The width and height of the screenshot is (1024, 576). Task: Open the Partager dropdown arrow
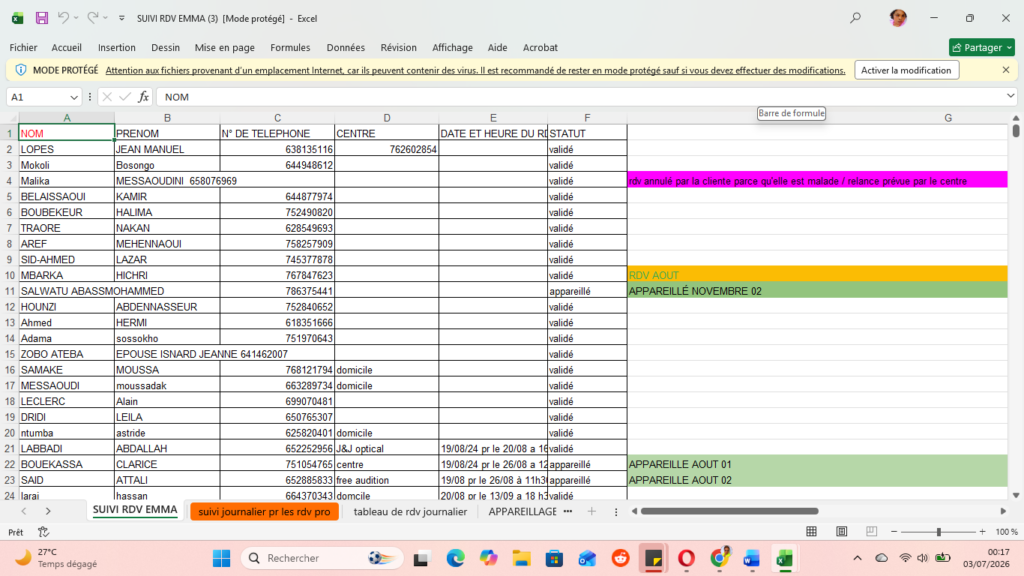pos(1010,48)
